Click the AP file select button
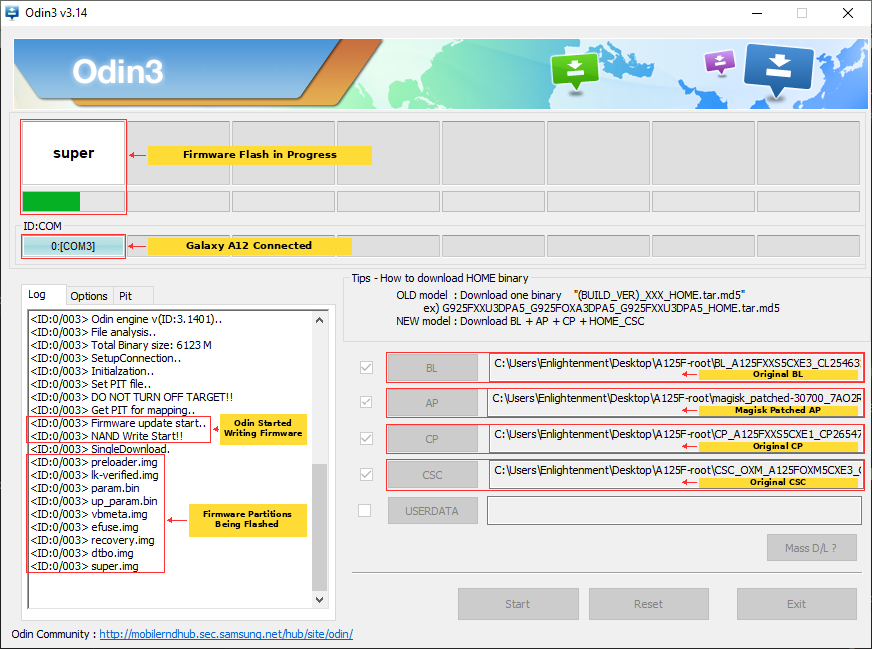872x649 pixels. click(x=432, y=403)
